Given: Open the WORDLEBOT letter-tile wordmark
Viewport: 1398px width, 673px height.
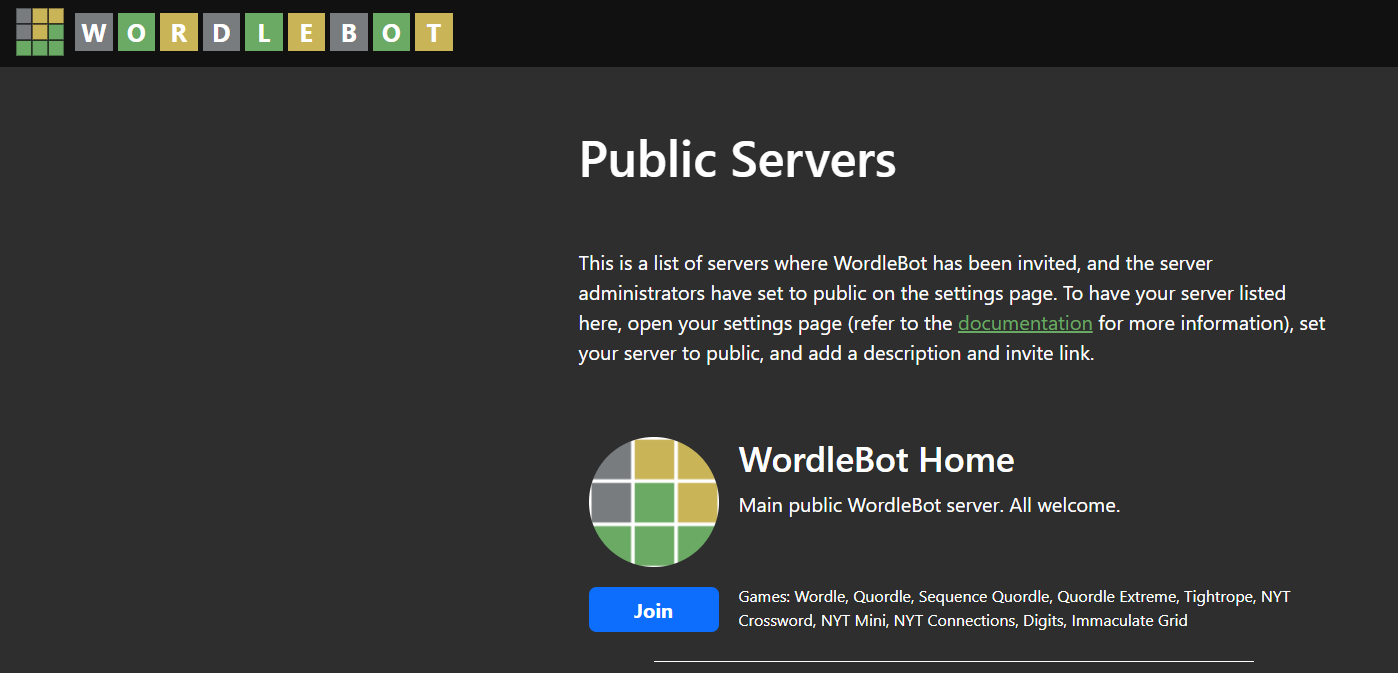Looking at the screenshot, I should [x=264, y=32].
